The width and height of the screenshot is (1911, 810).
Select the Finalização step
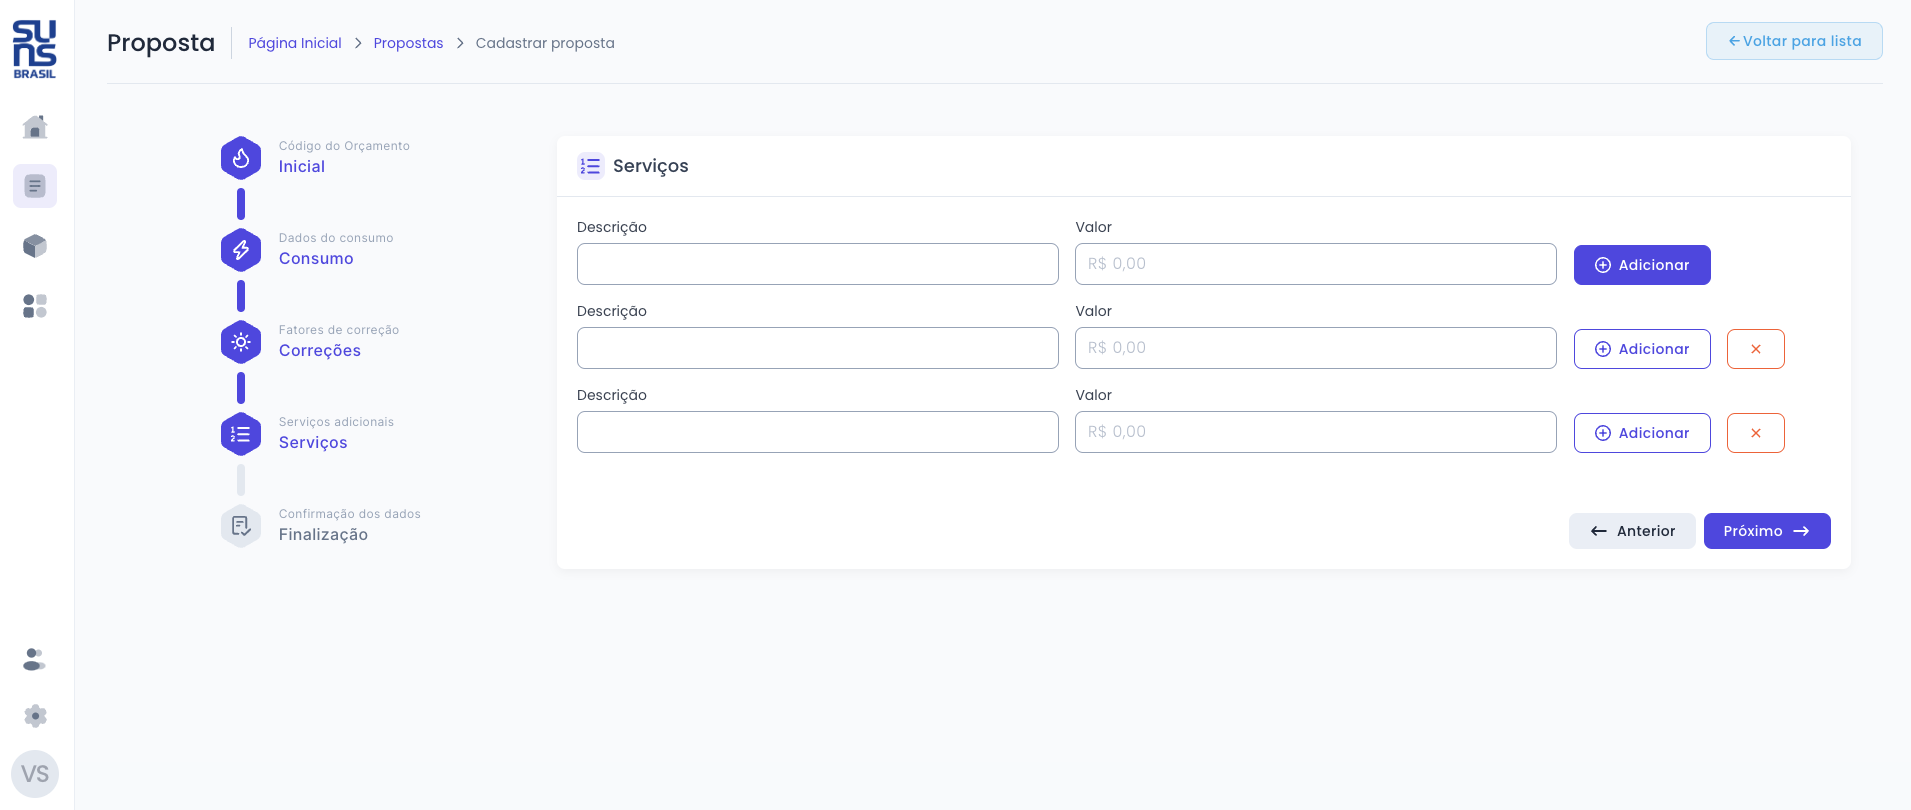[x=323, y=535]
